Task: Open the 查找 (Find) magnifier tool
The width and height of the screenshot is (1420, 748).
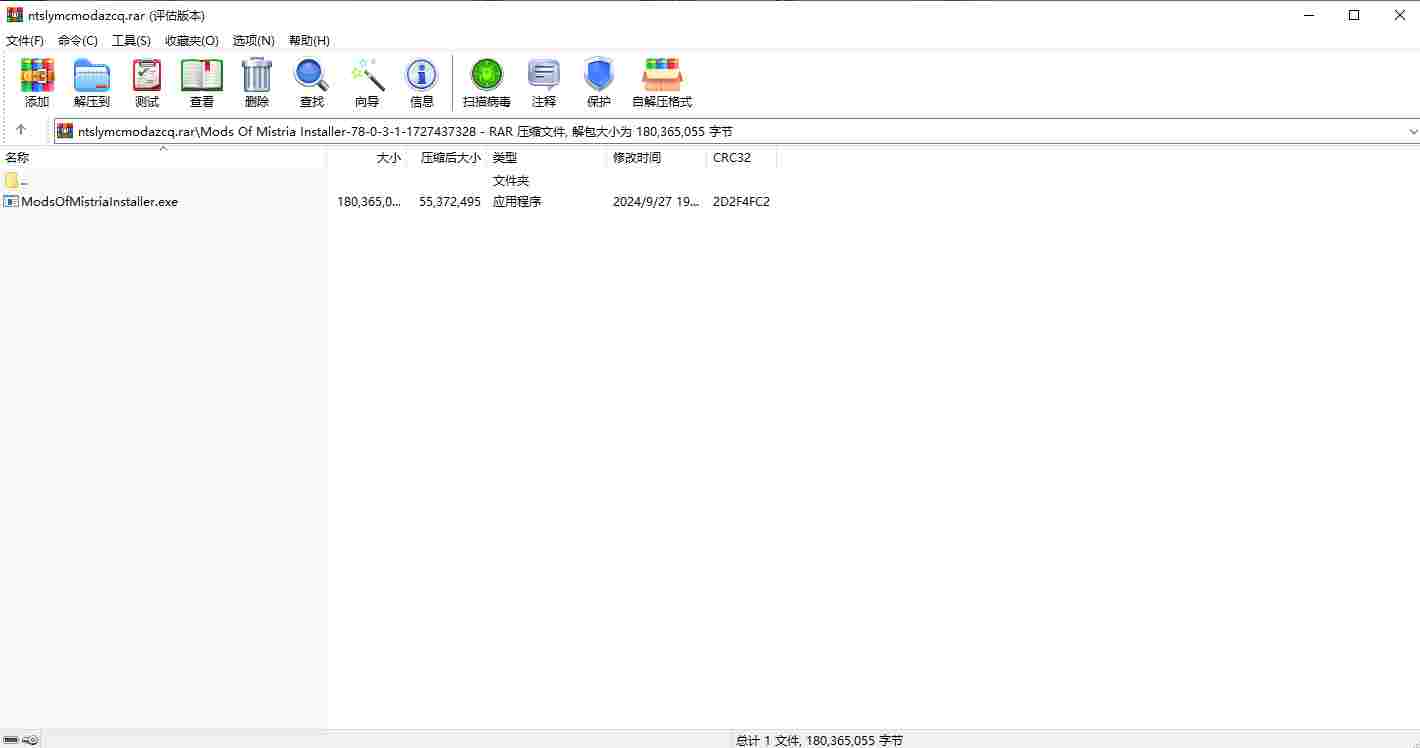Action: click(x=311, y=76)
